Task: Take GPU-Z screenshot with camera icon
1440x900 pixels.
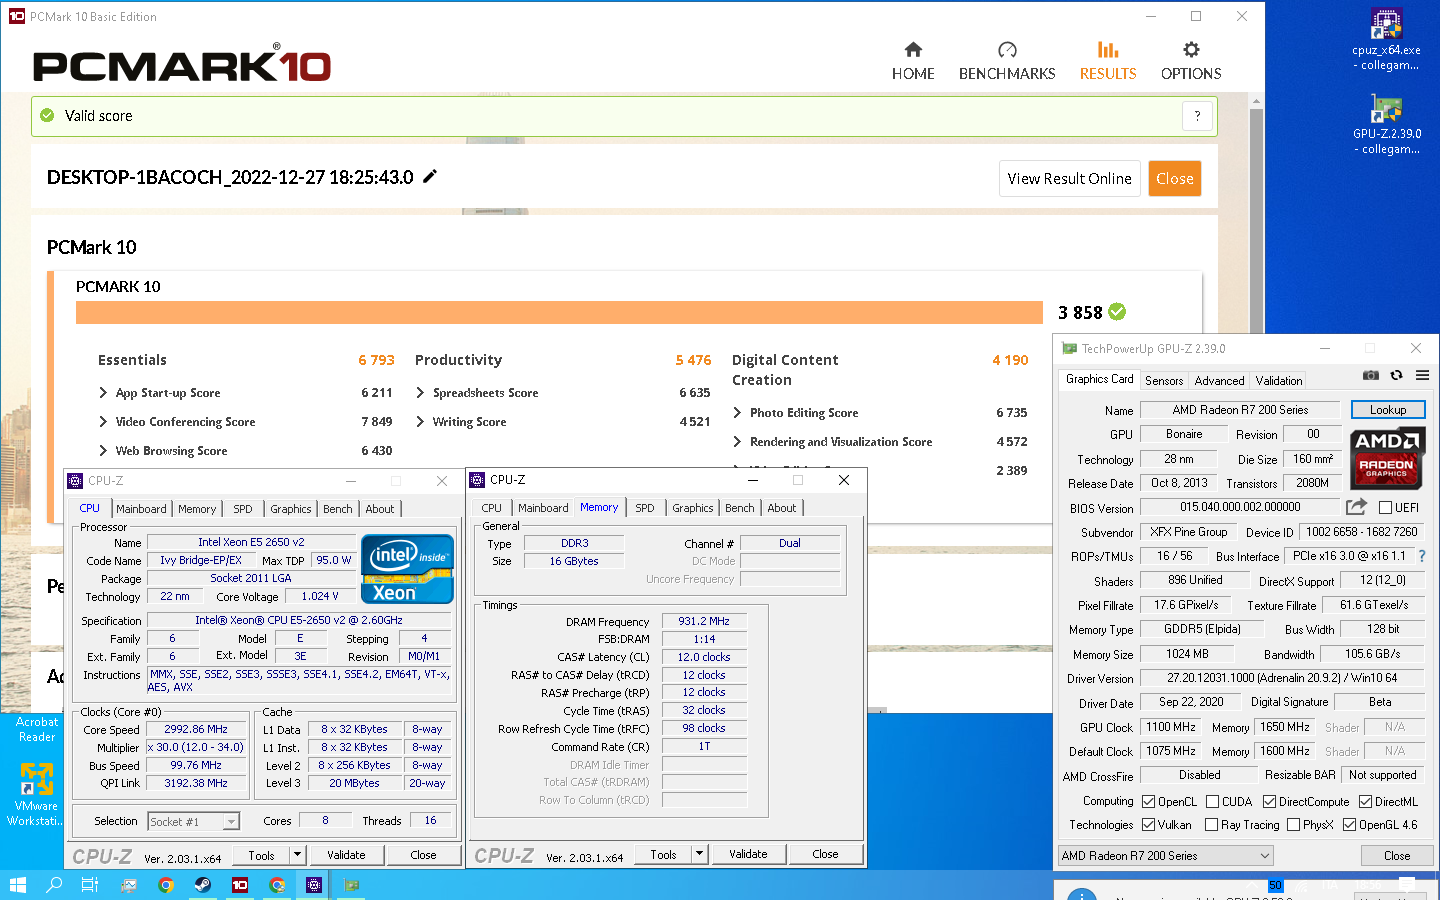Action: pyautogui.click(x=1371, y=375)
